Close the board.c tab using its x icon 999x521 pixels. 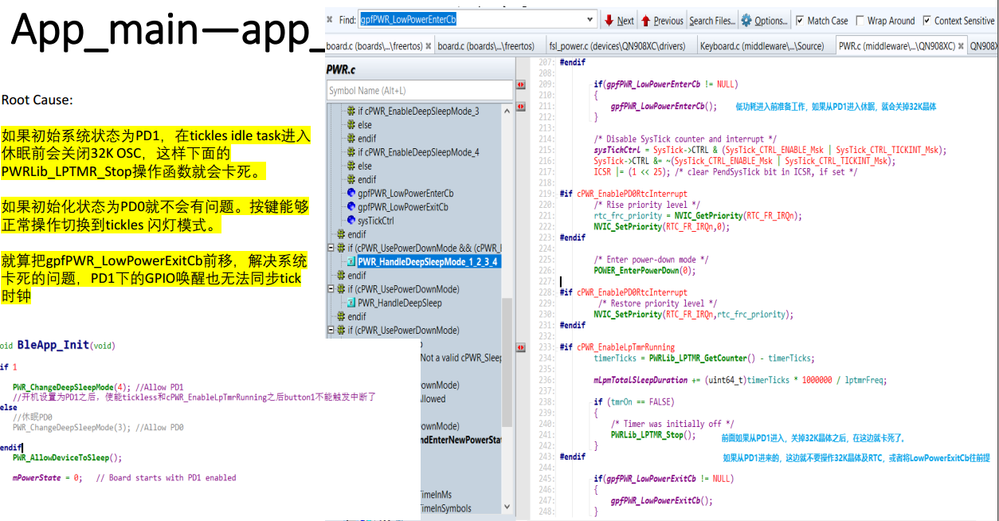coord(428,46)
